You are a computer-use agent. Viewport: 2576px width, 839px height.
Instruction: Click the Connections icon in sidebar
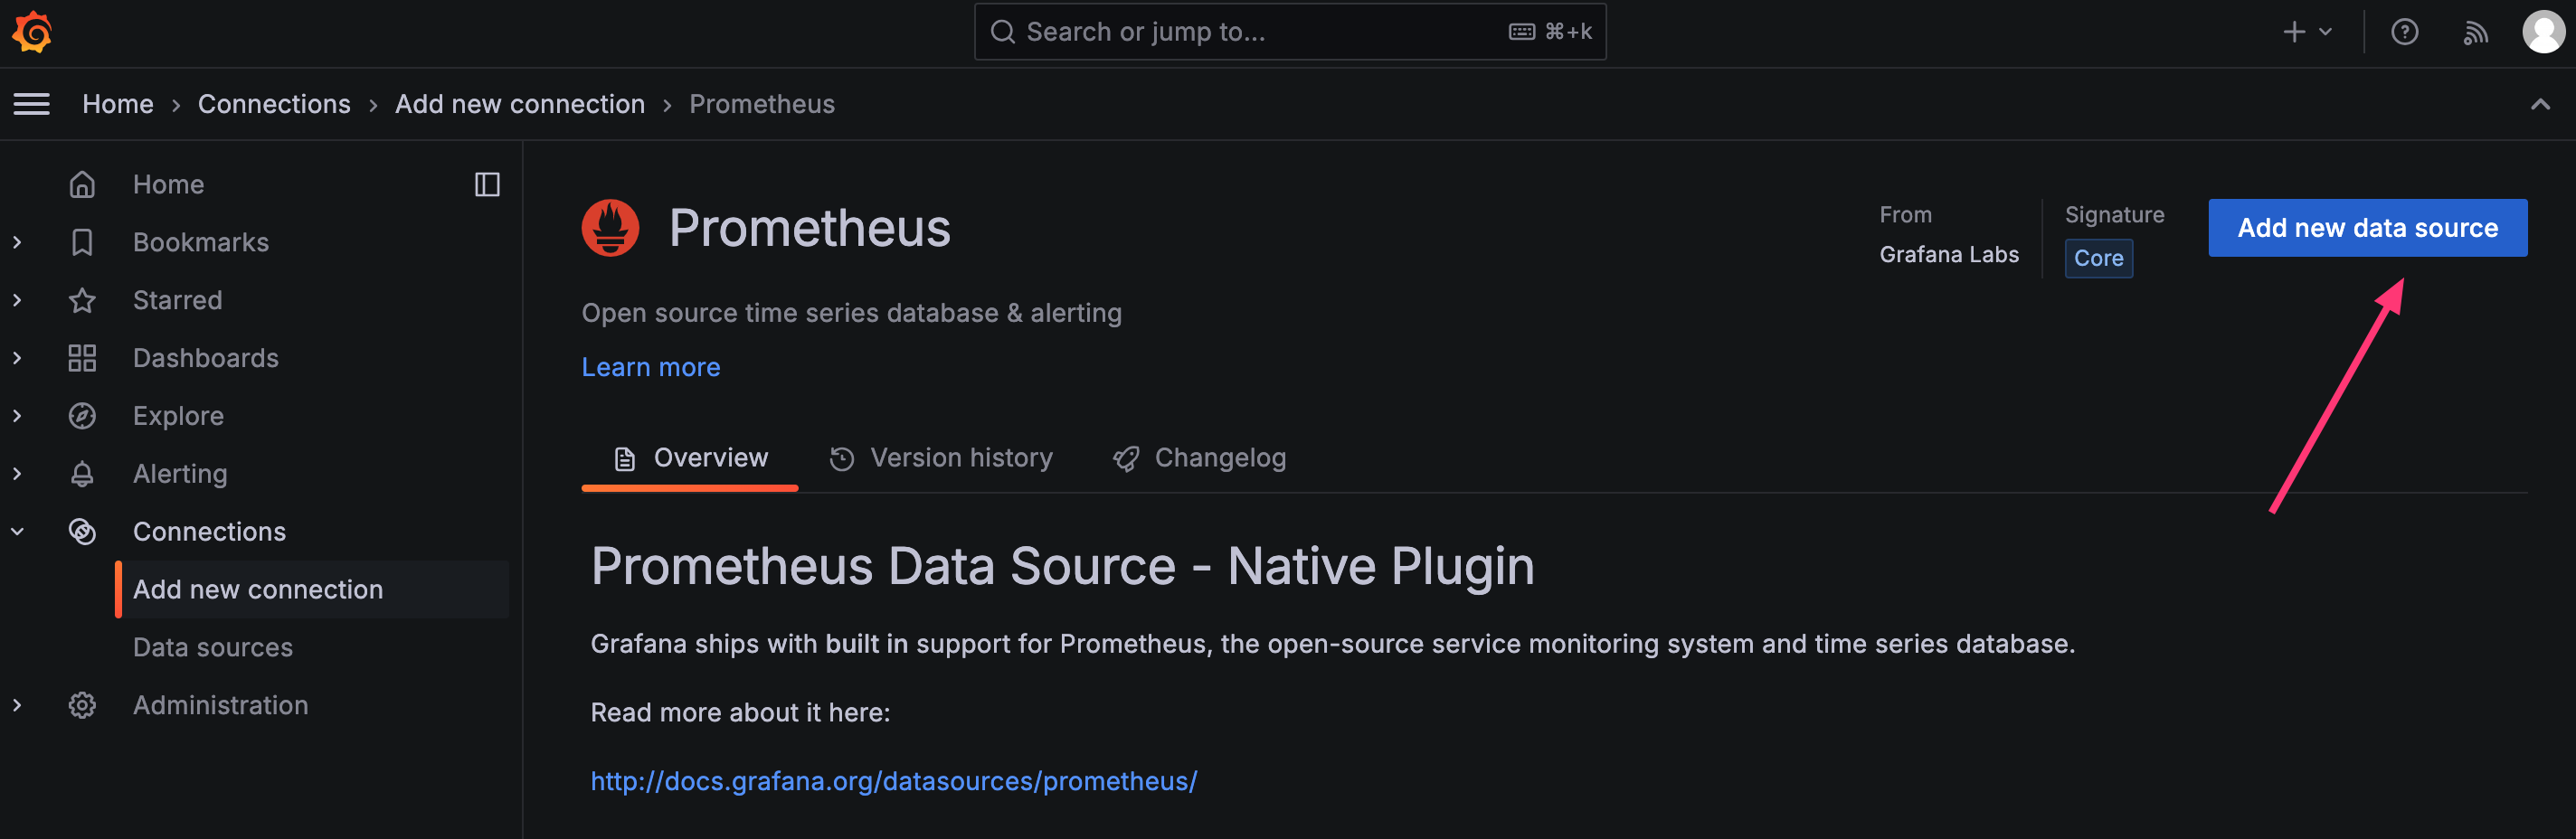(x=82, y=532)
